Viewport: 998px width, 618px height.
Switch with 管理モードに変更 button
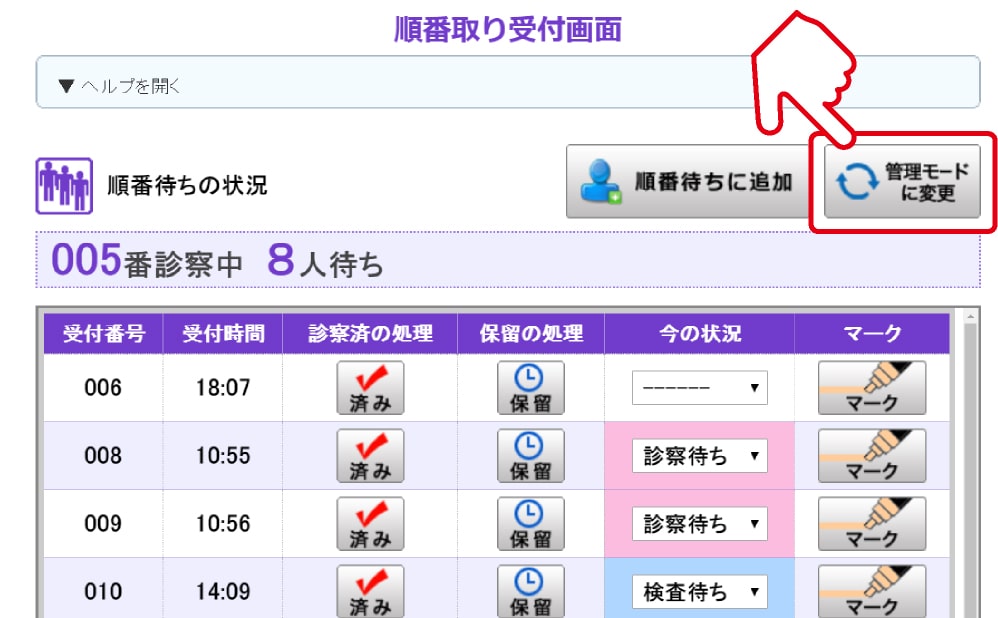click(x=902, y=181)
